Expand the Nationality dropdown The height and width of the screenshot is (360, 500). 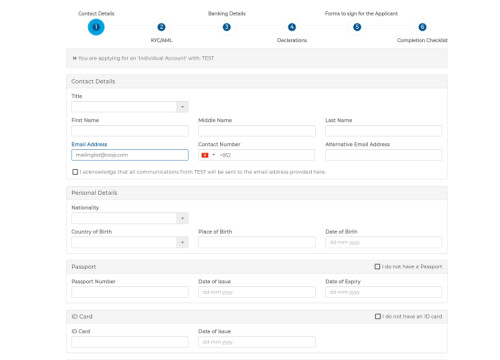(130, 218)
